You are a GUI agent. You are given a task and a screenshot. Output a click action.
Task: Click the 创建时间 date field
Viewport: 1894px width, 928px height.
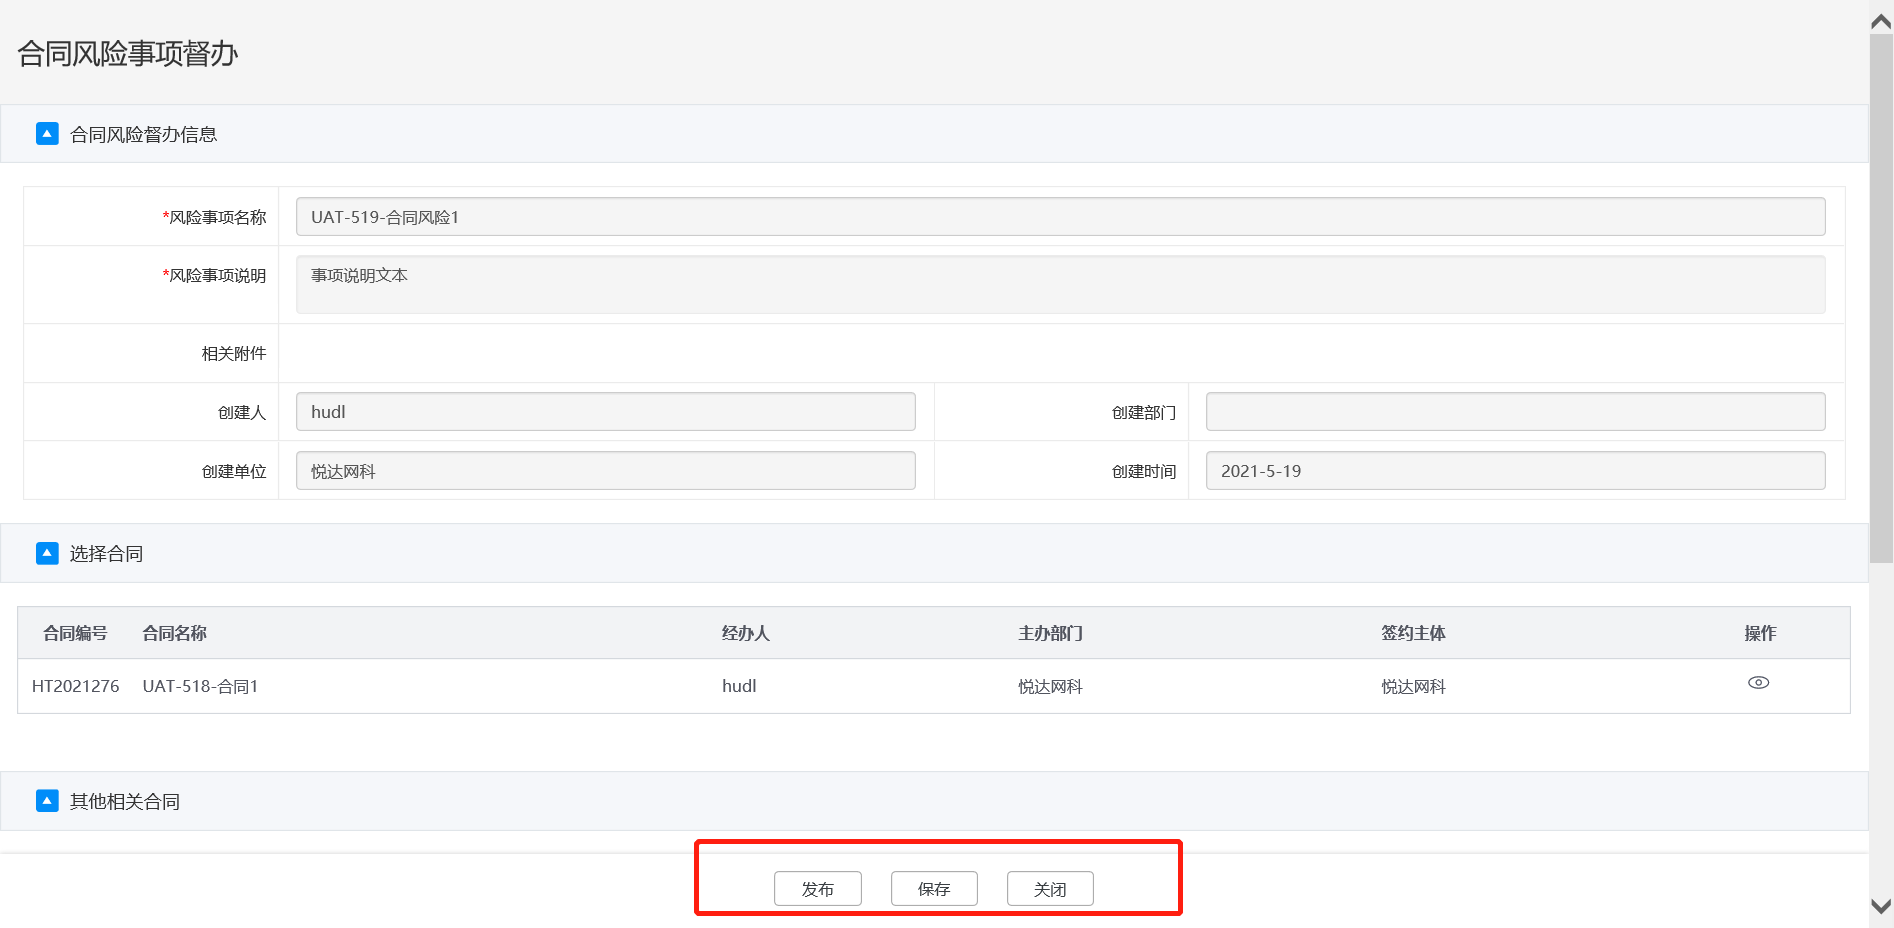(x=1515, y=471)
